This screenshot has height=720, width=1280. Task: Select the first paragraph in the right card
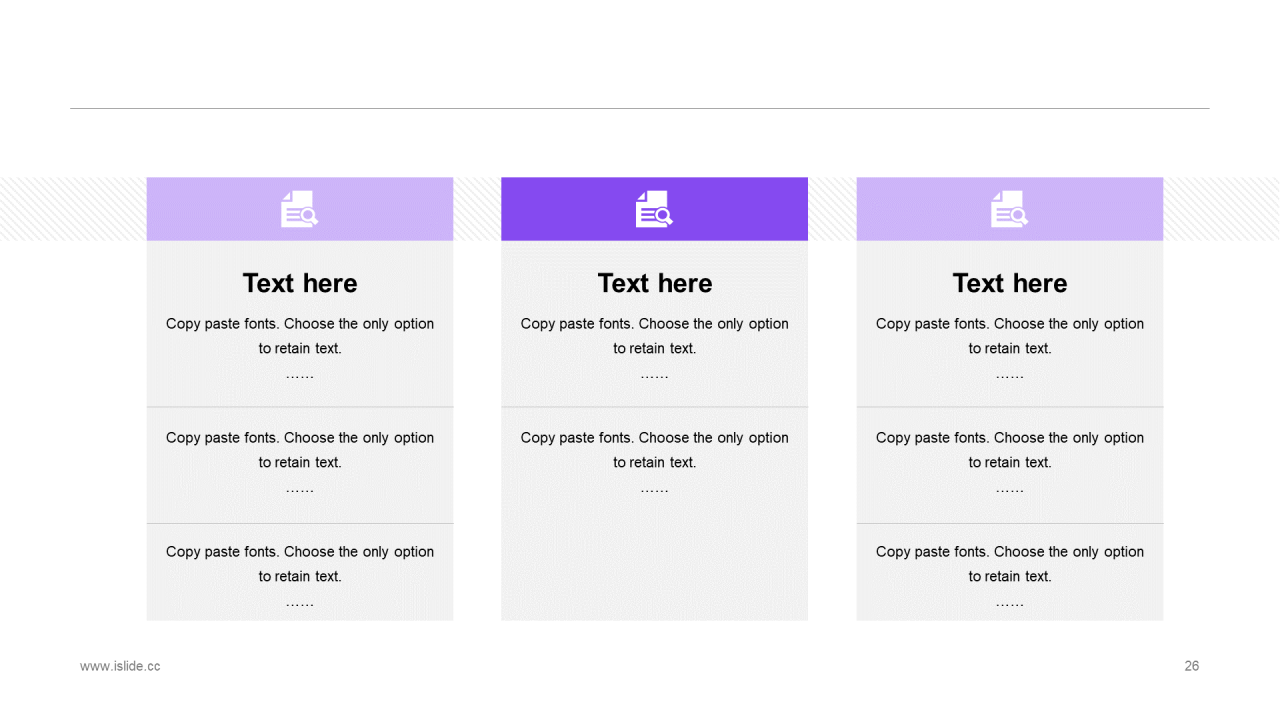[1010, 336]
